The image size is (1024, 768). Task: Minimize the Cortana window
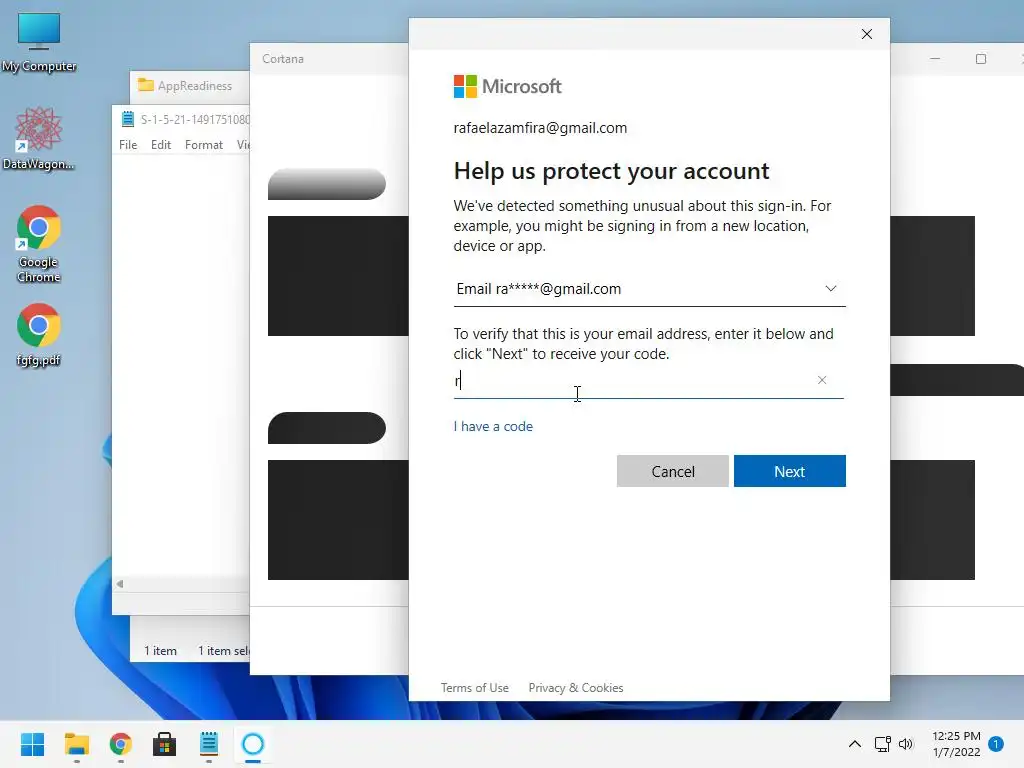(x=935, y=59)
